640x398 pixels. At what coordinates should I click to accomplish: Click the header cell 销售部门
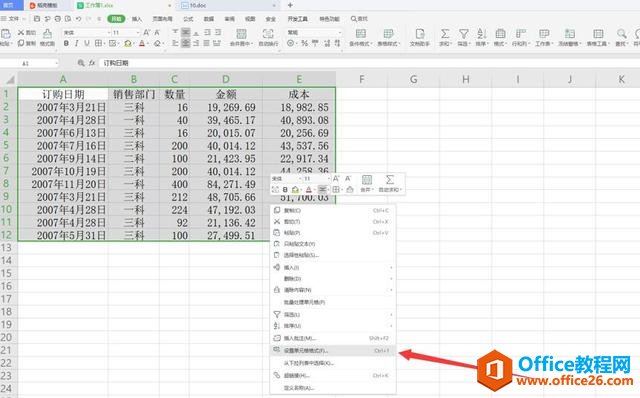click(x=133, y=94)
